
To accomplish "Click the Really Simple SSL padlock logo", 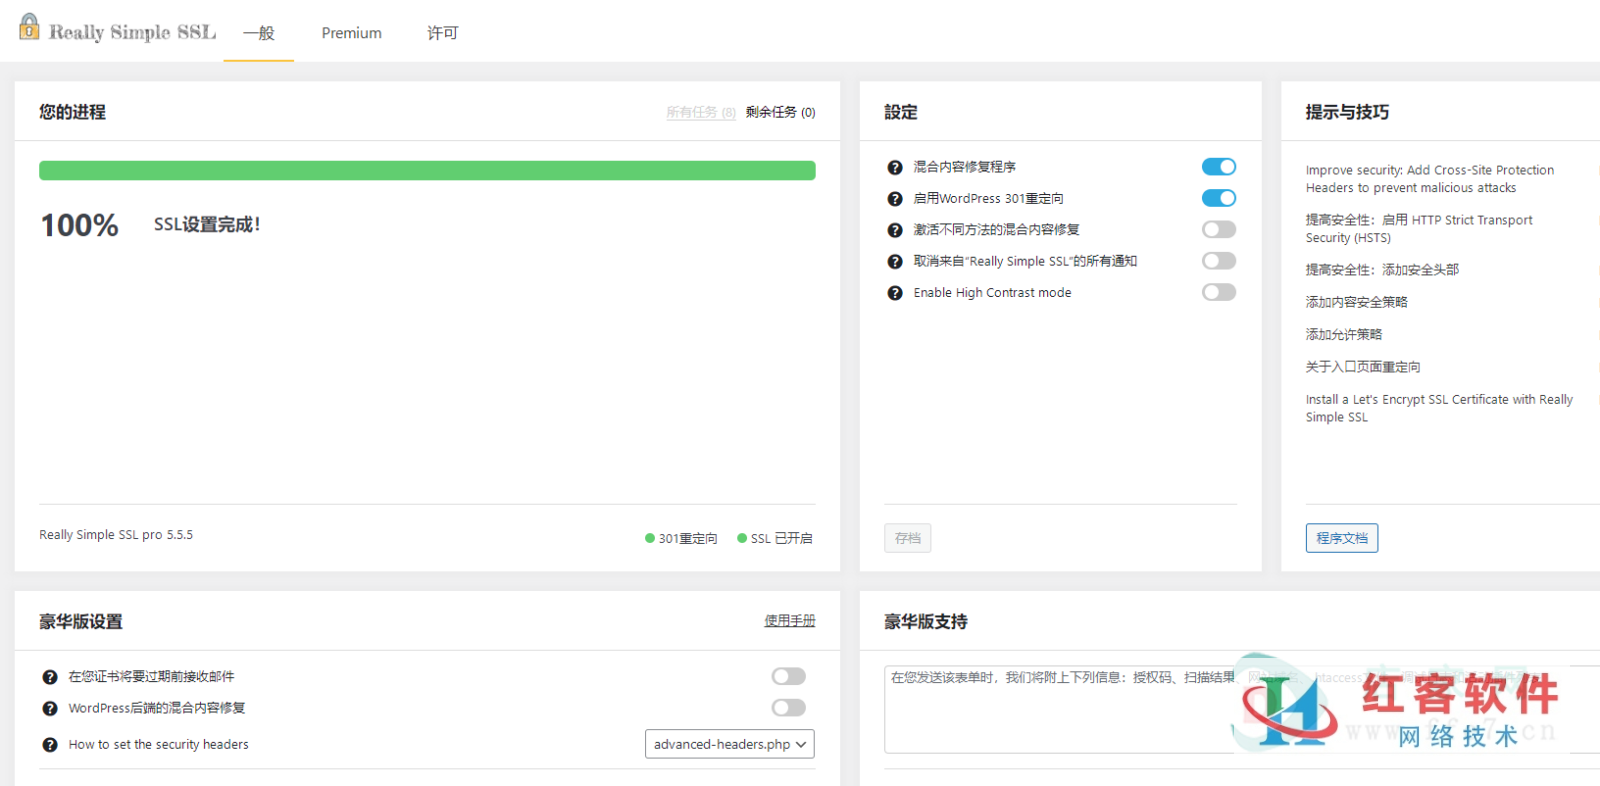I will 29,27.
